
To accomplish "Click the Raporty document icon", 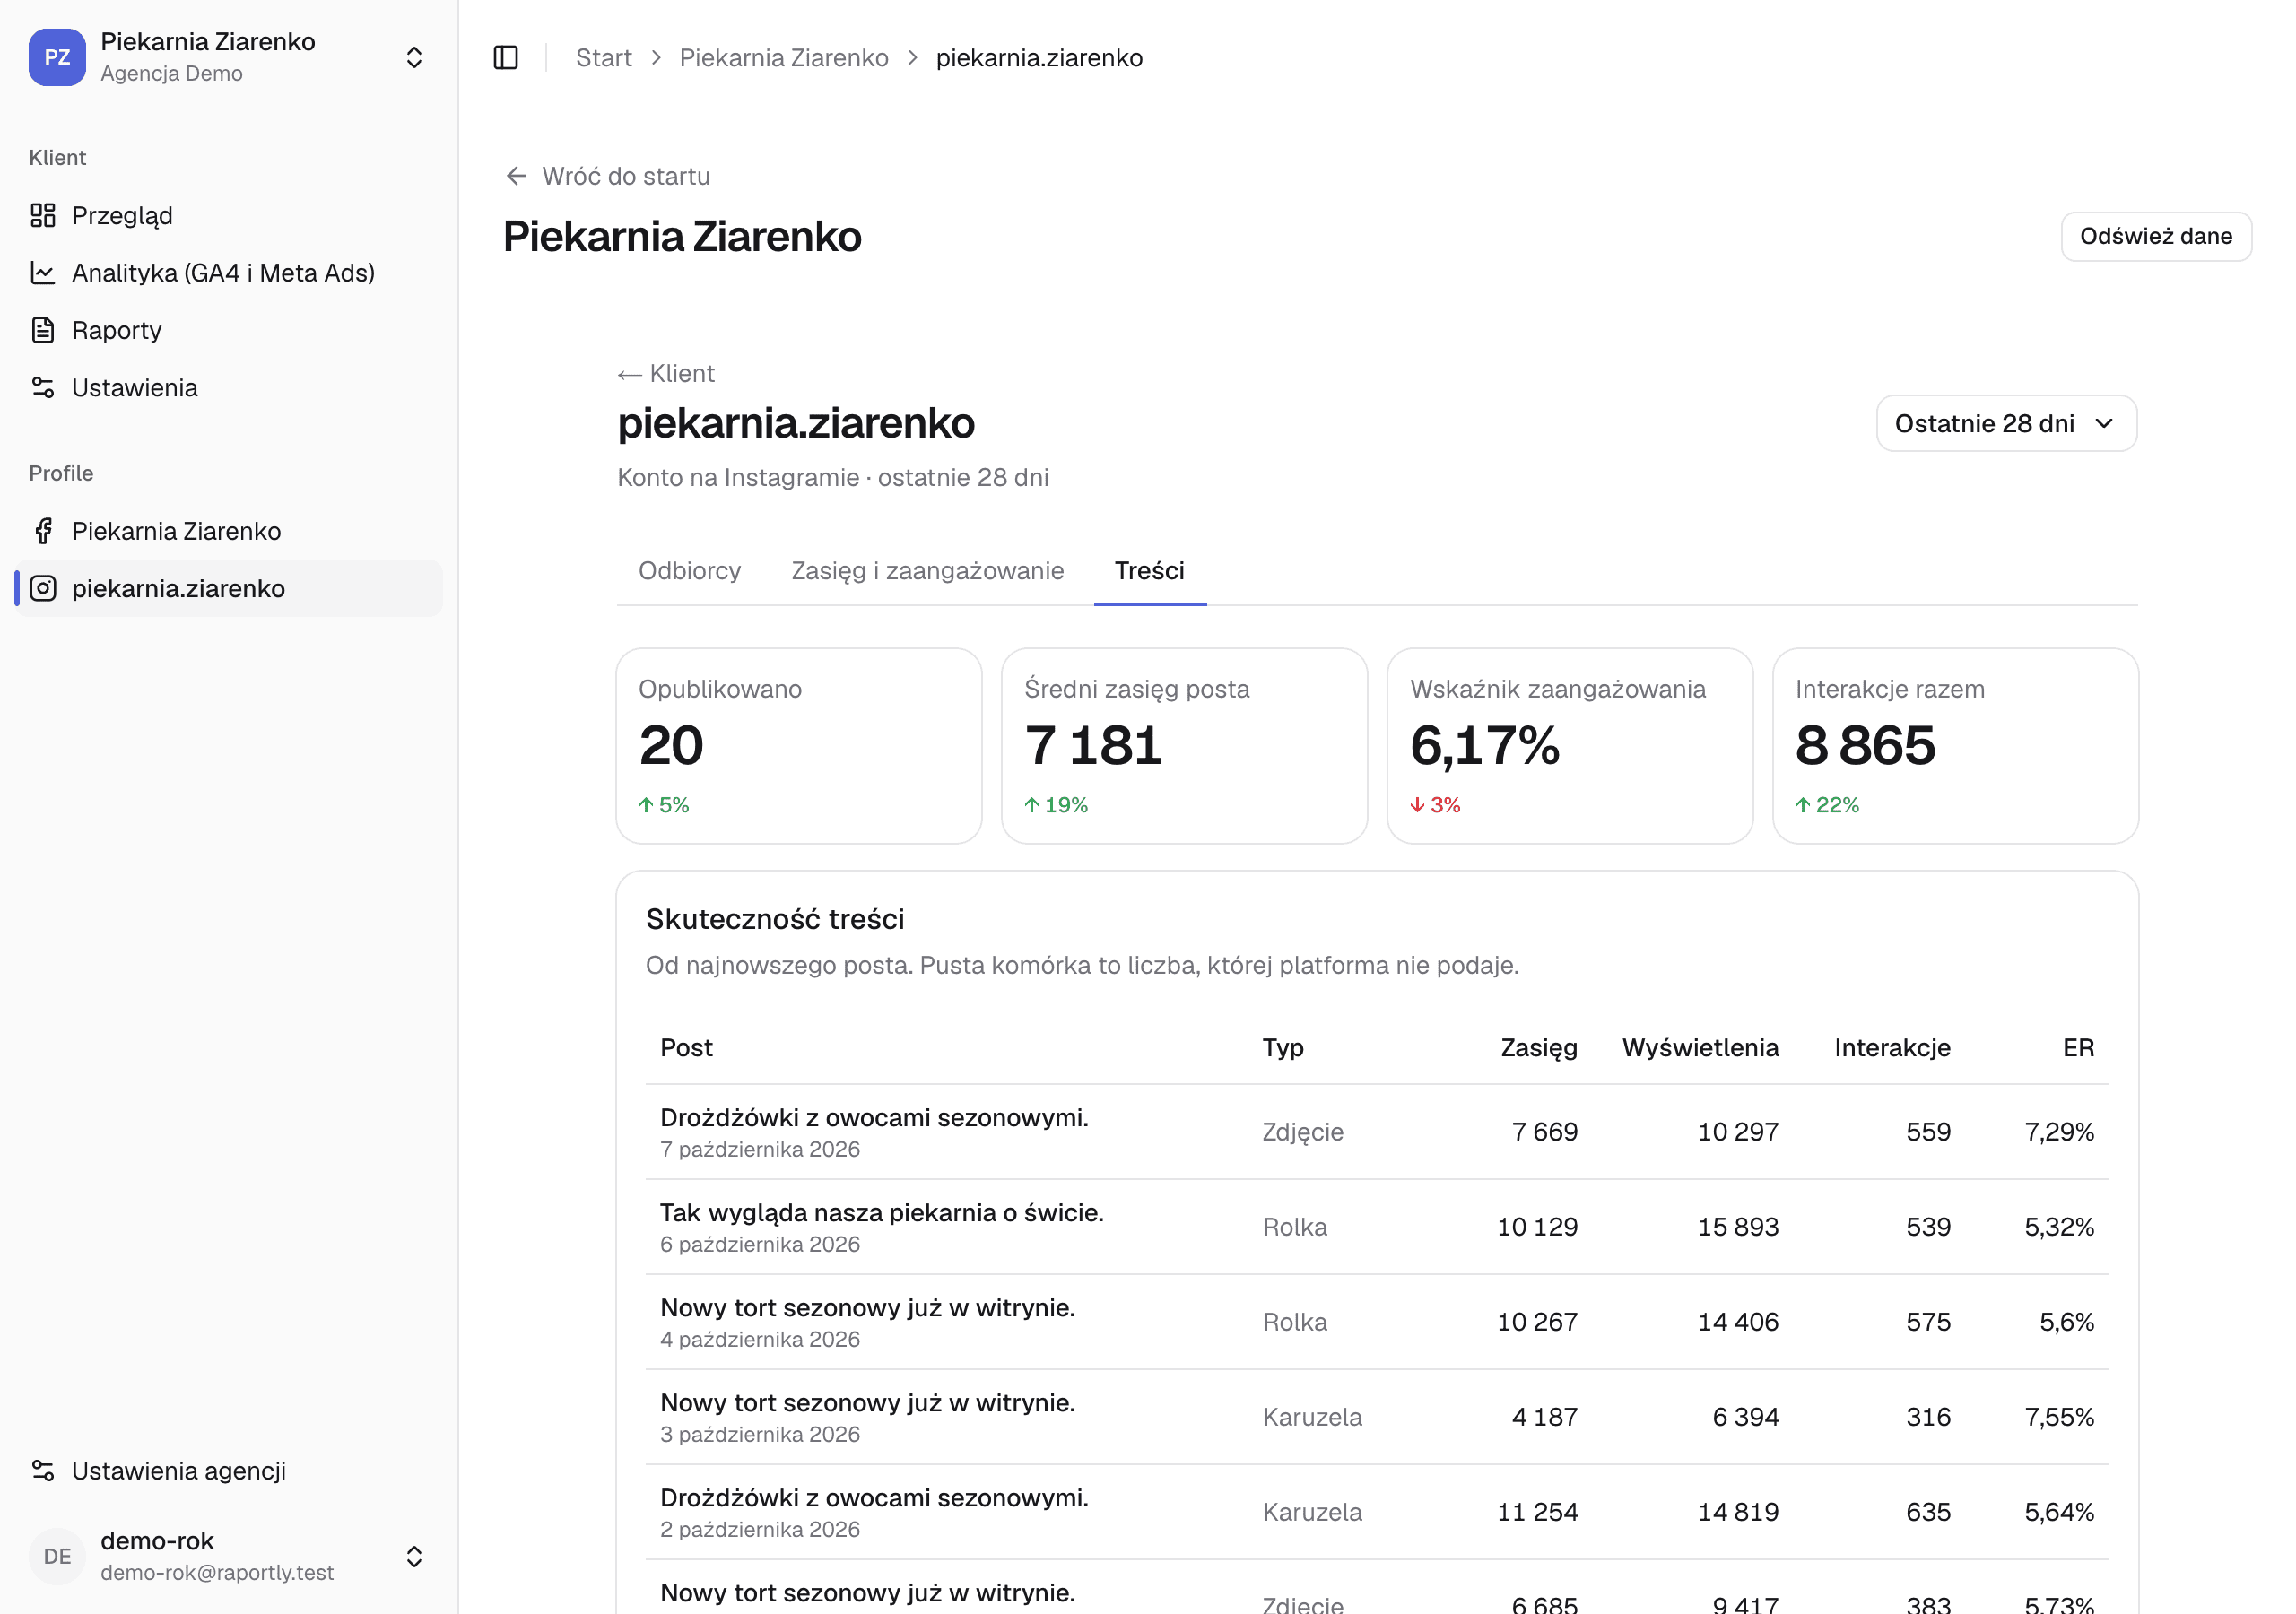I will point(43,330).
